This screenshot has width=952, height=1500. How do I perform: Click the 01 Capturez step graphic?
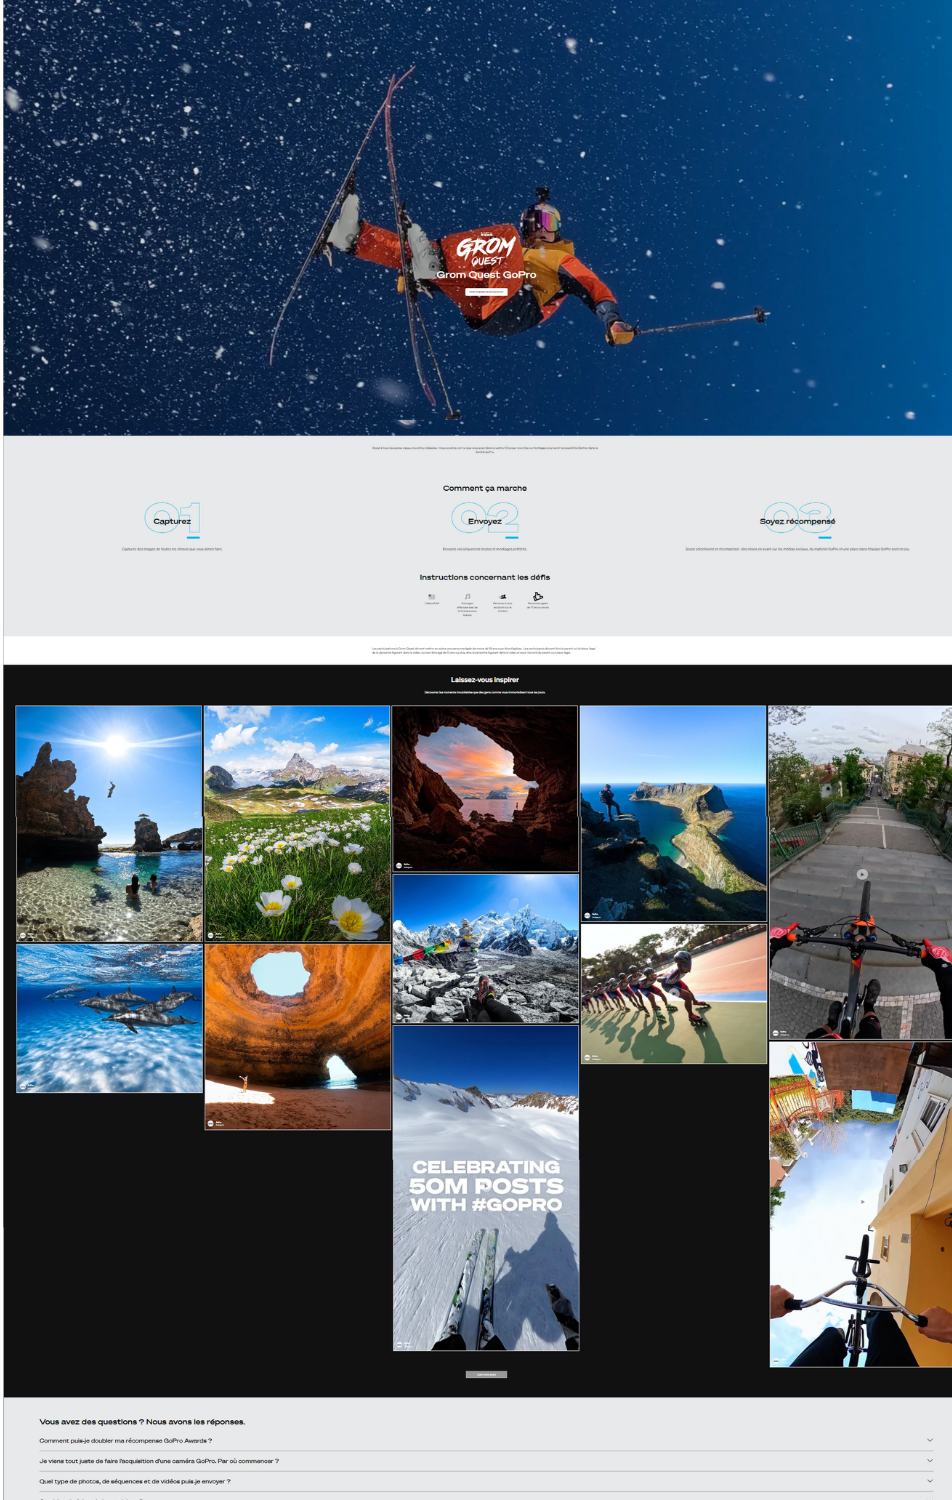click(172, 519)
